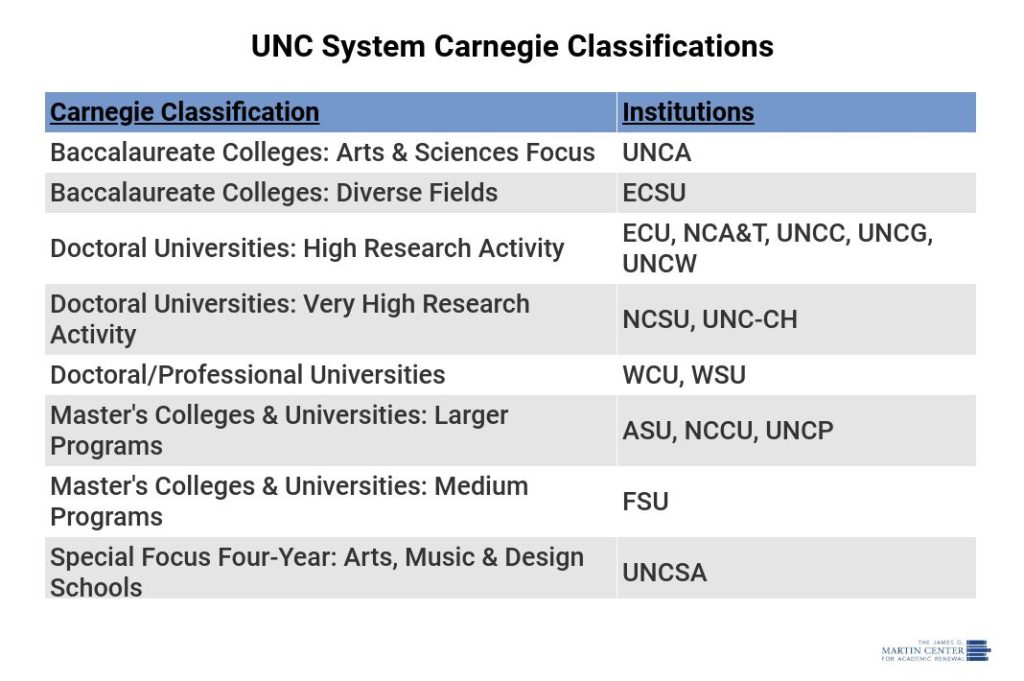This screenshot has width=1024, height=681.
Task: Click "Master's Colleges & Universities: Larger Programs"
Action: click(279, 430)
